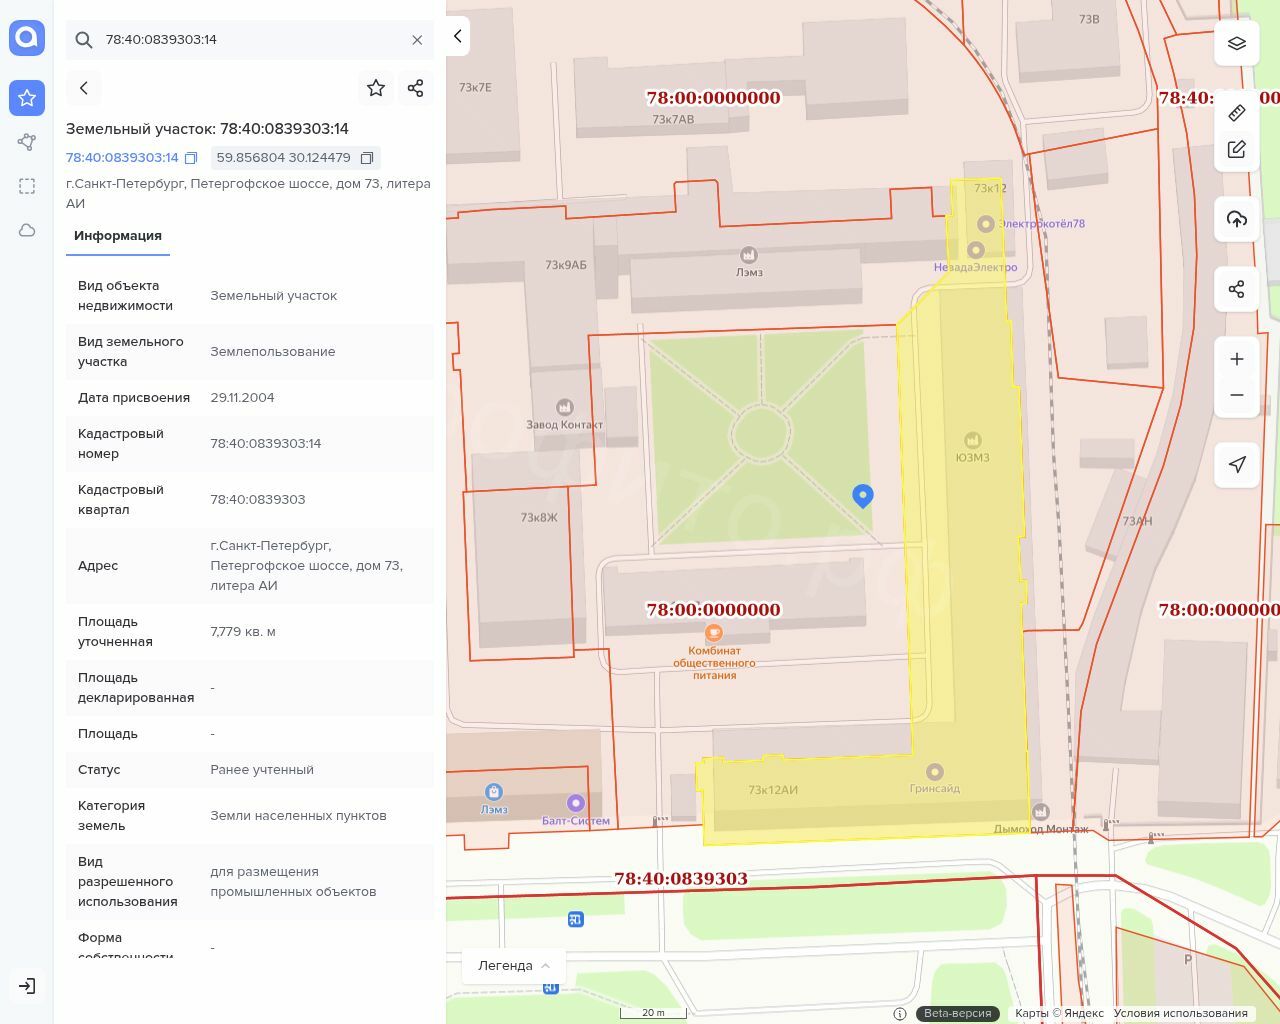Go back from the parcel details

click(x=84, y=88)
